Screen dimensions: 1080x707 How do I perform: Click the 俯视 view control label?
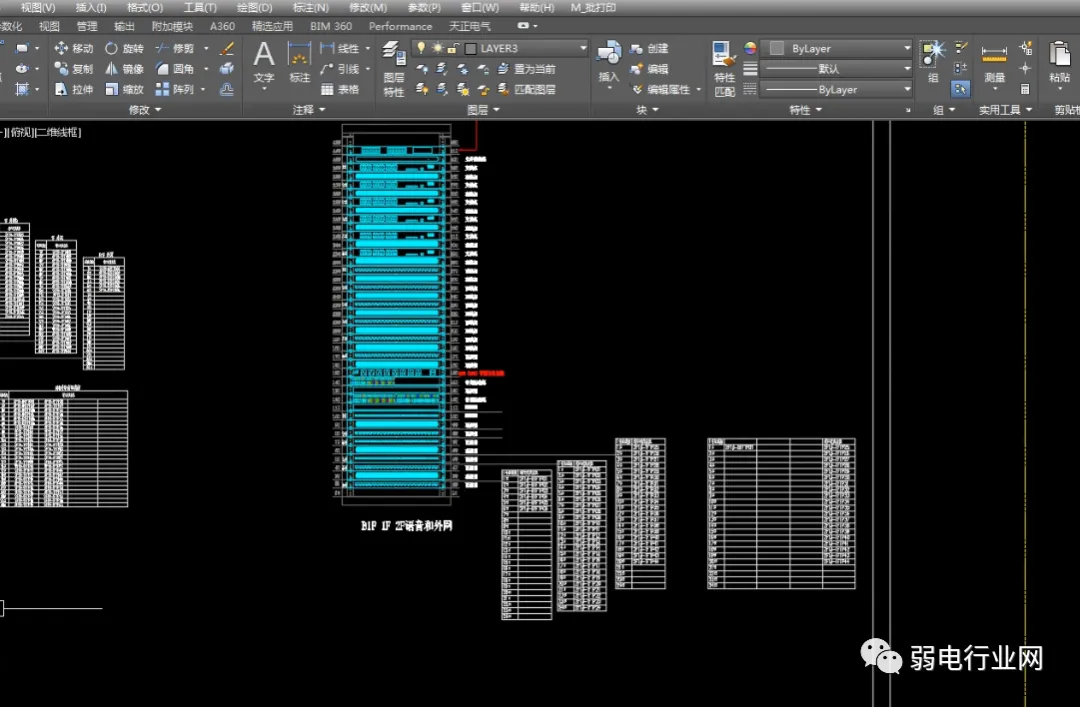click(x=21, y=132)
